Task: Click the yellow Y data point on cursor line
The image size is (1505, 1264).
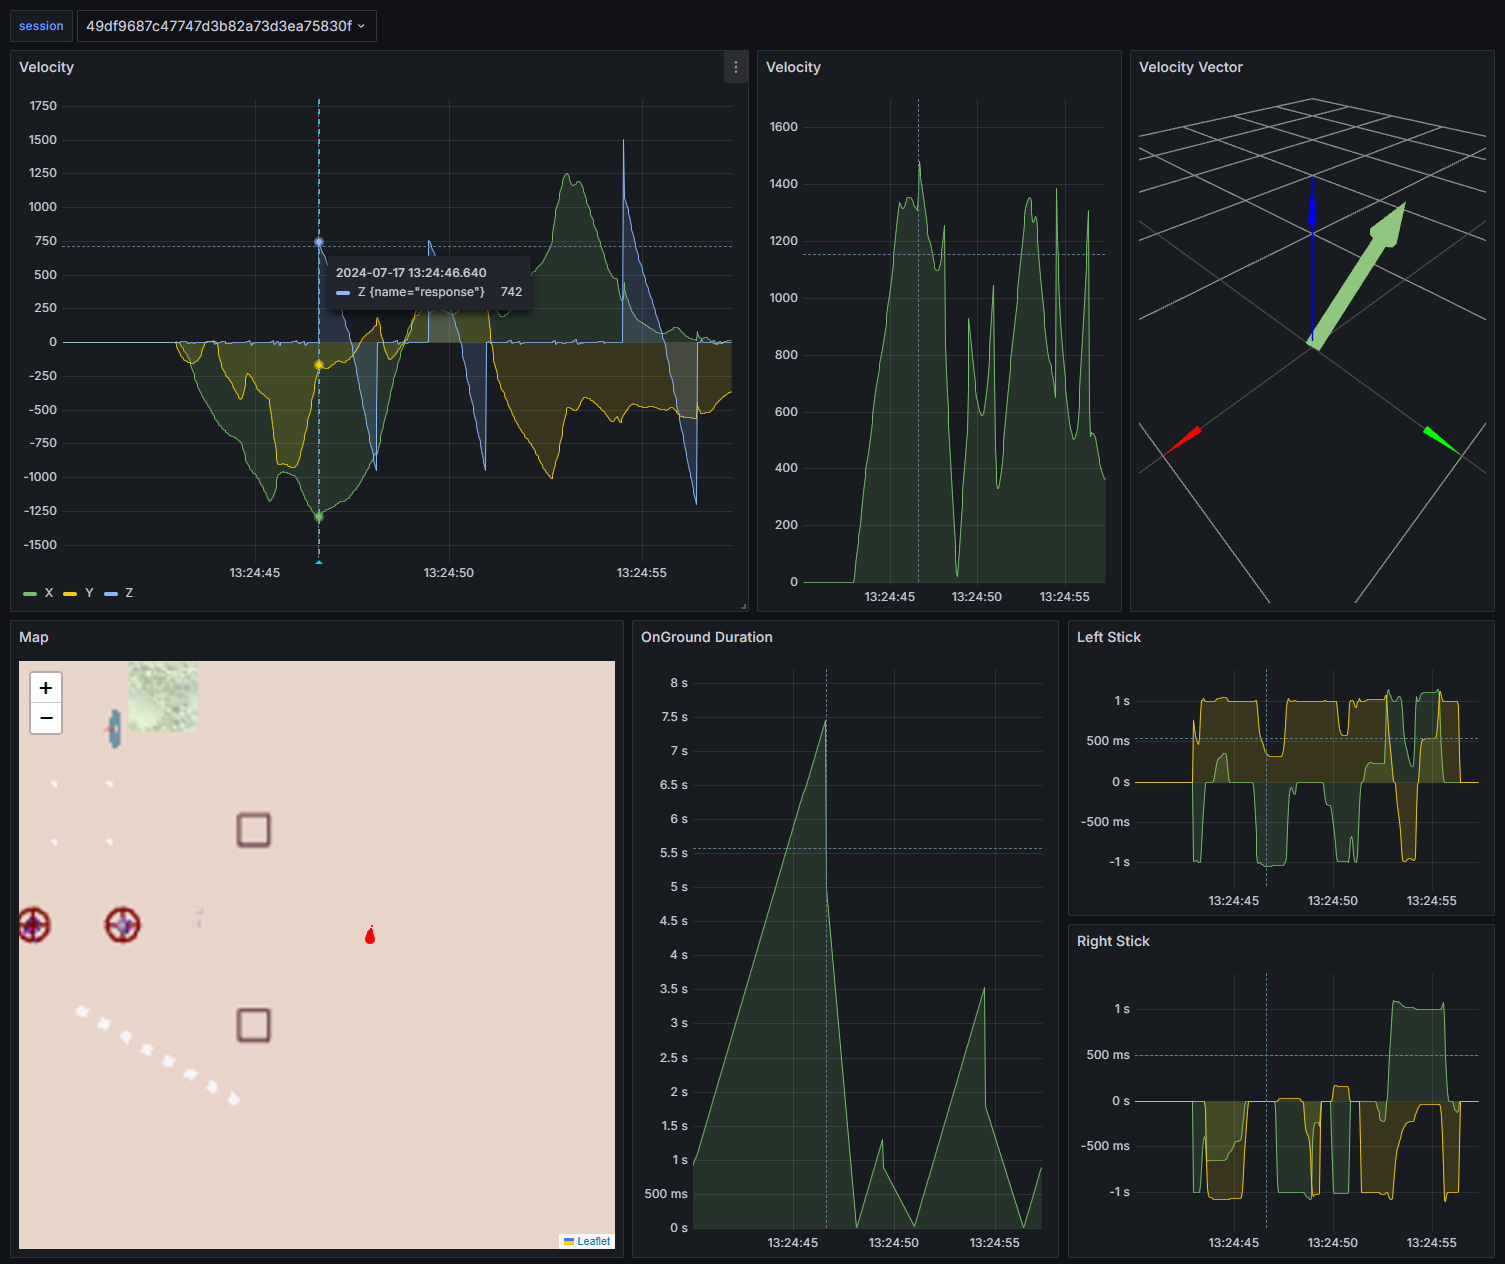Action: pos(319,365)
